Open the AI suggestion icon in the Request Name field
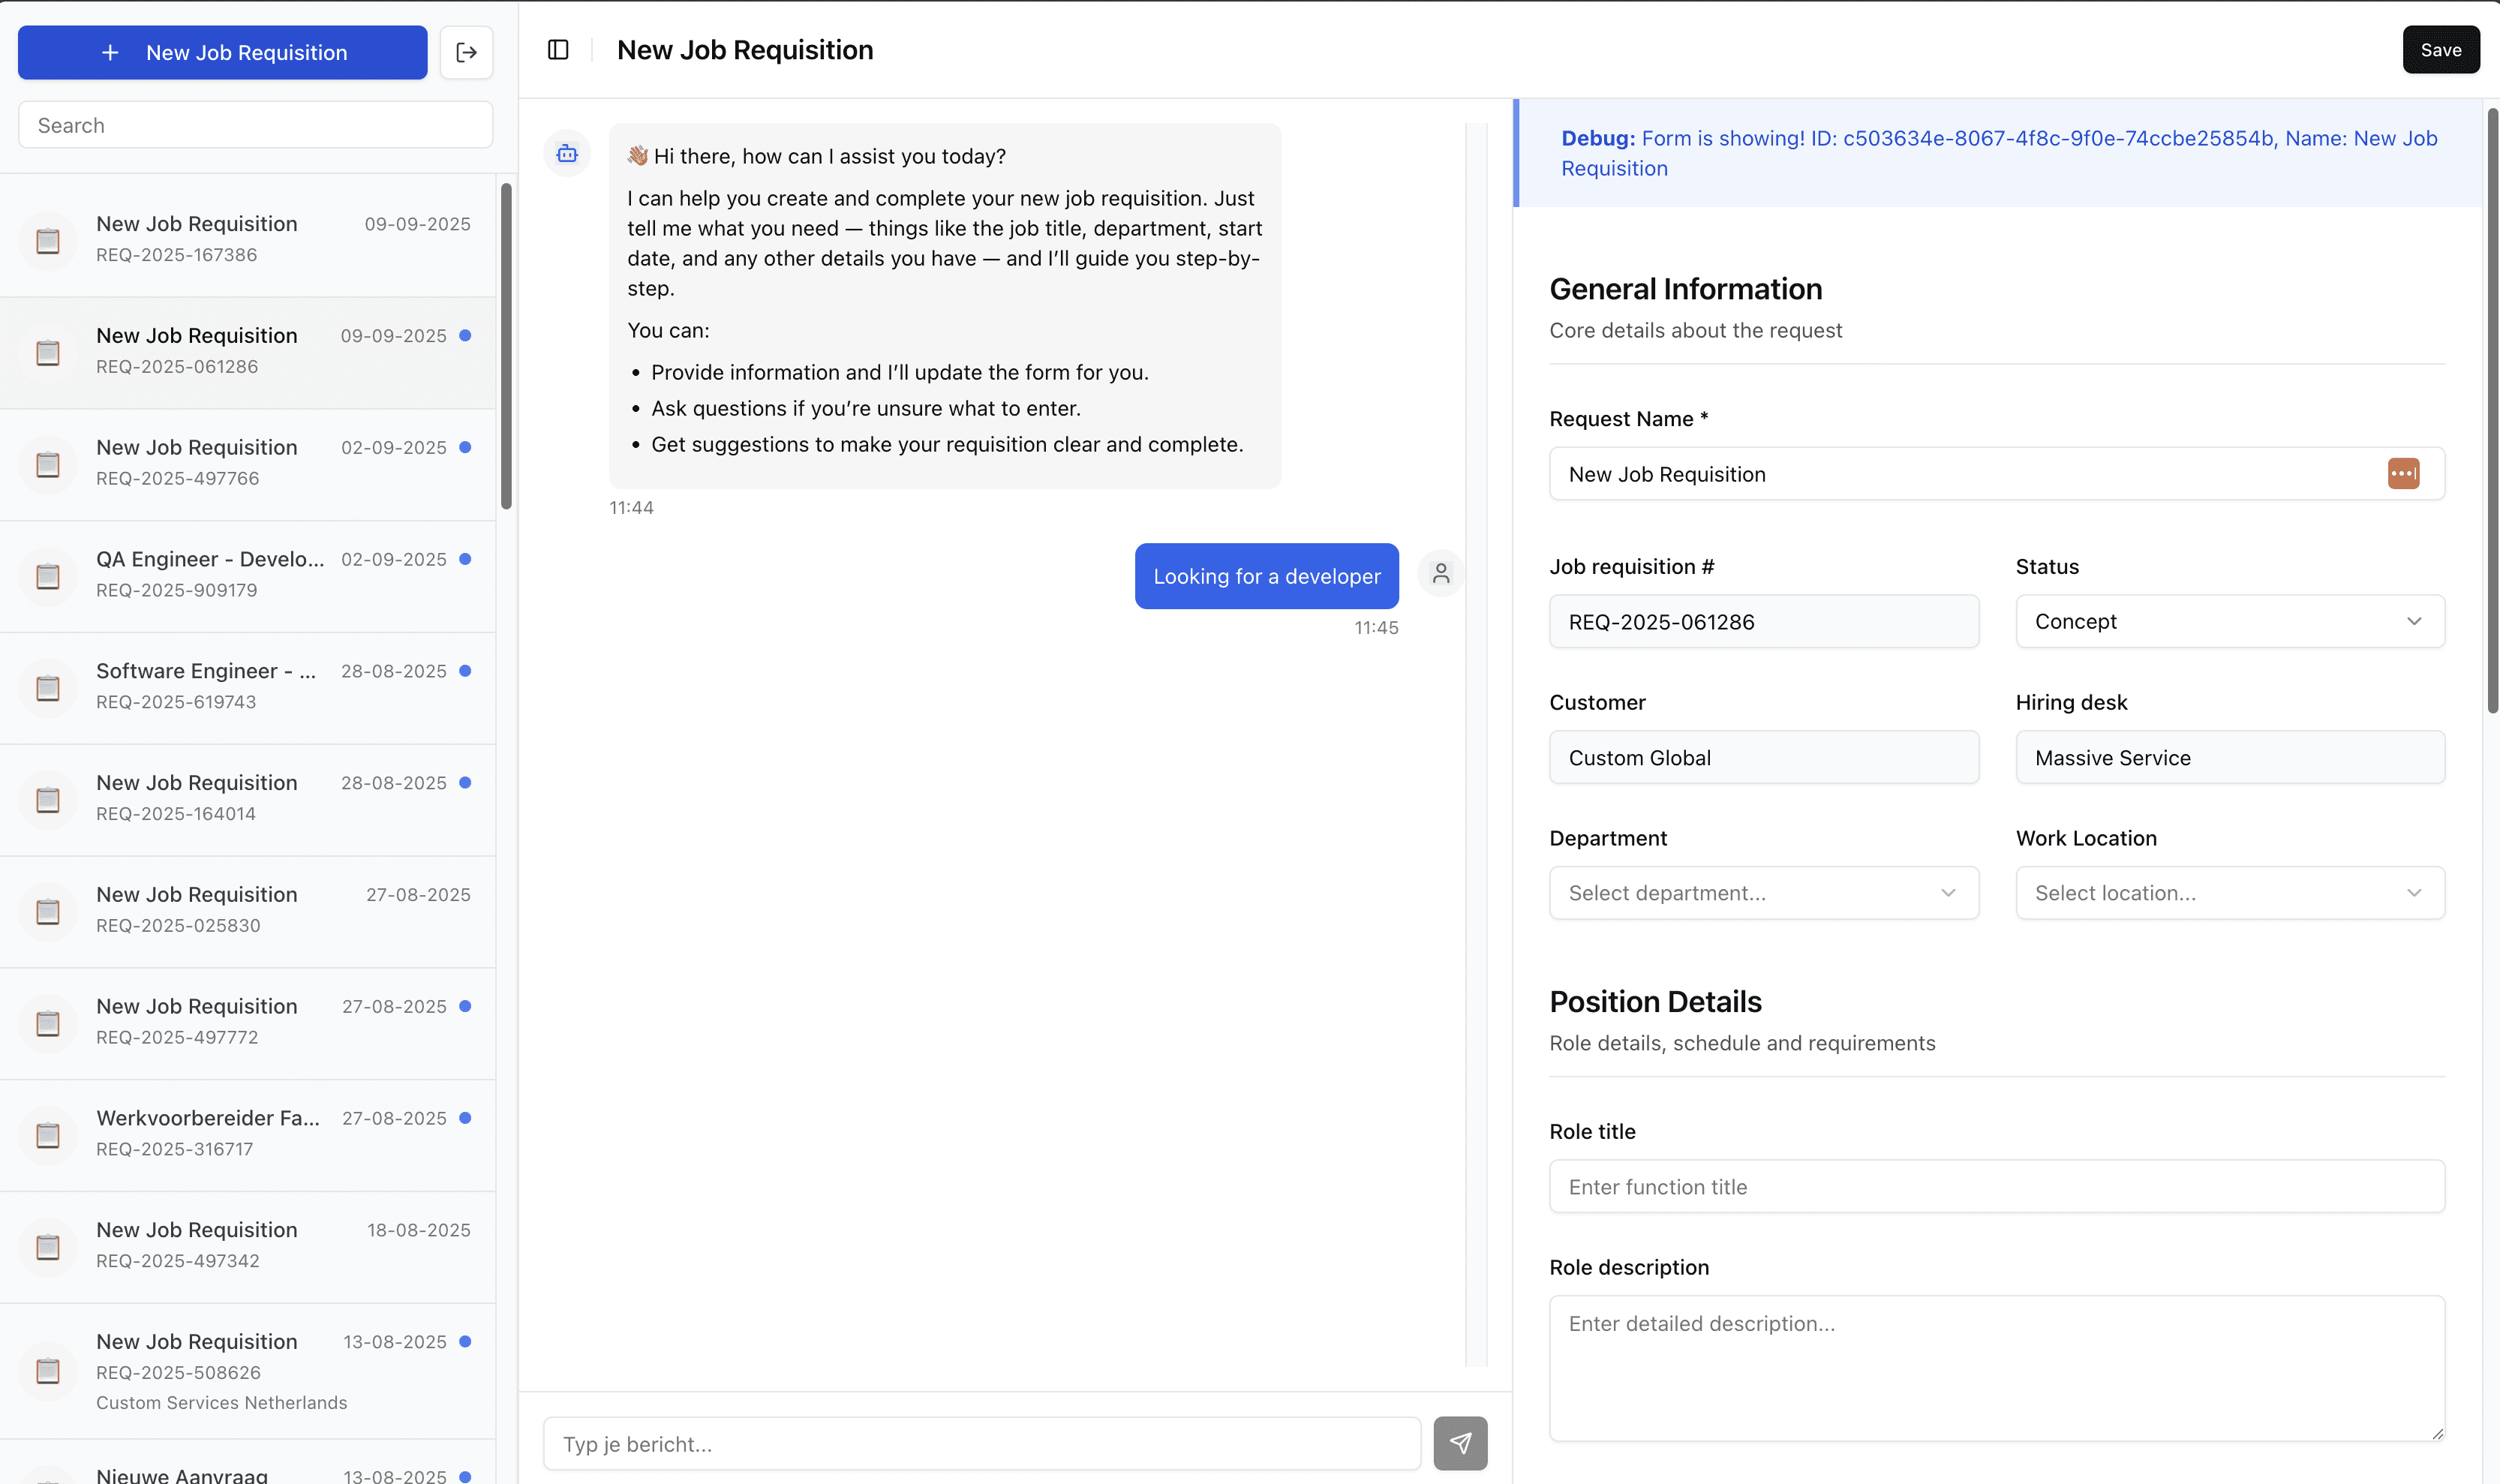The height and width of the screenshot is (1484, 2500). click(x=2404, y=472)
